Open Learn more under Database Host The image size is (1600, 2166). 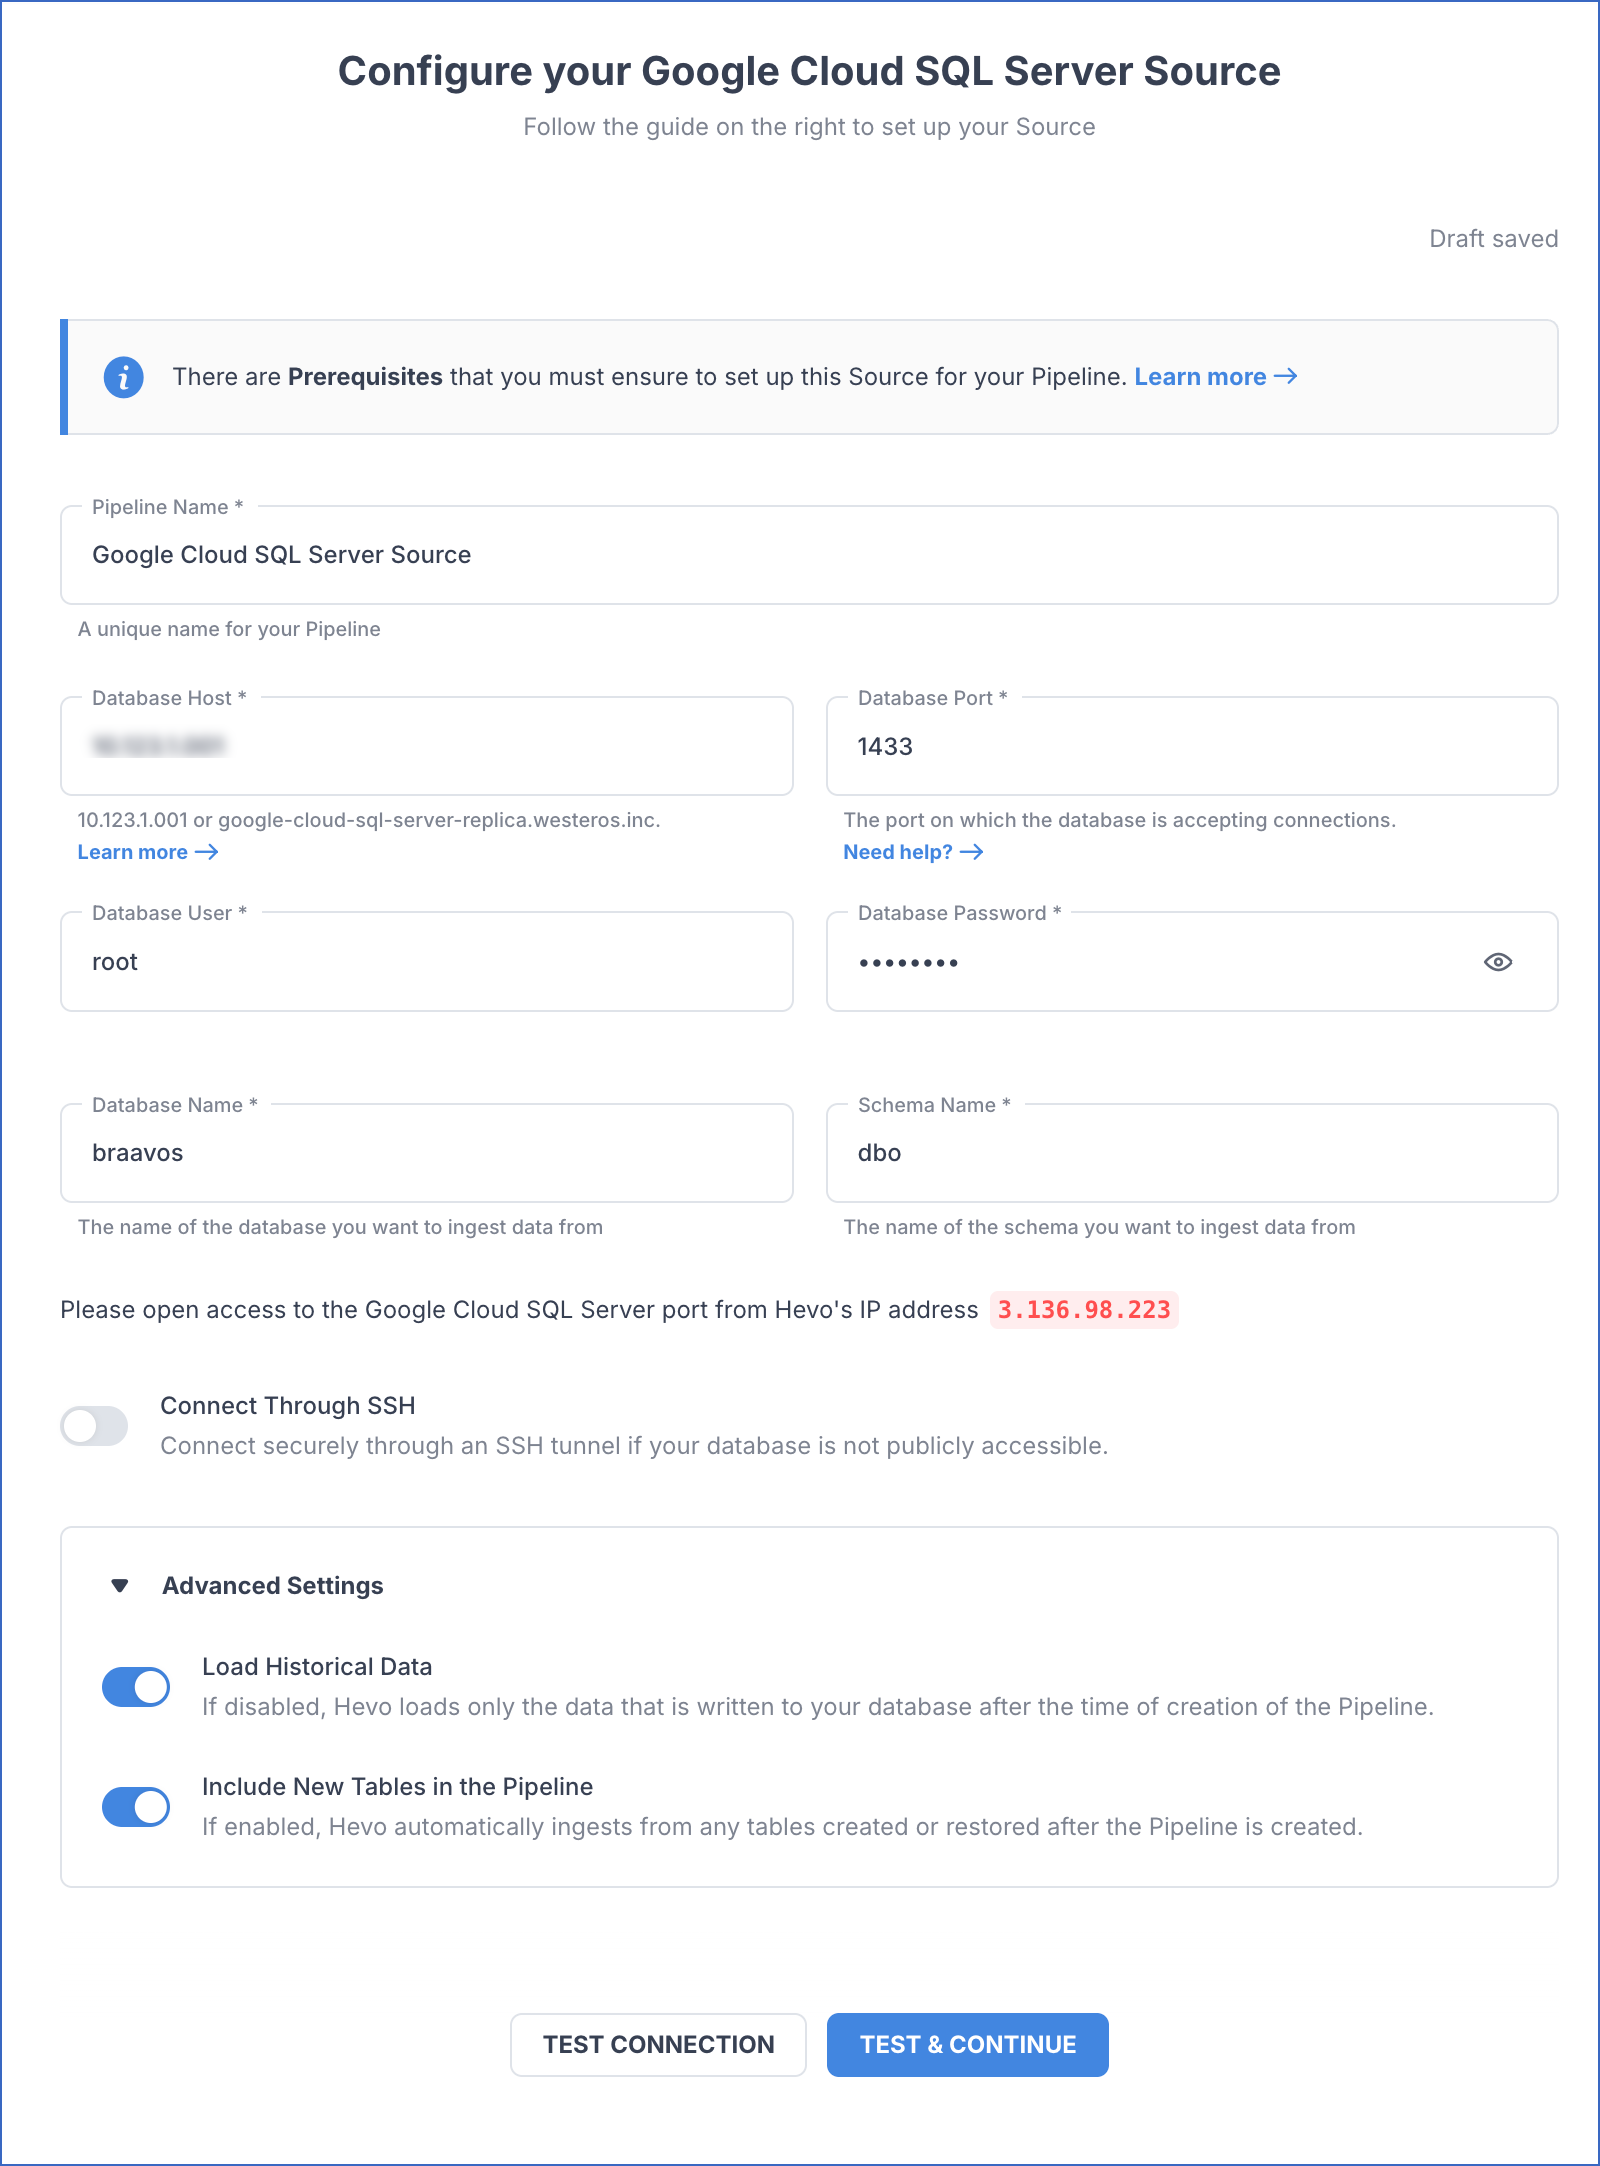pyautogui.click(x=147, y=852)
